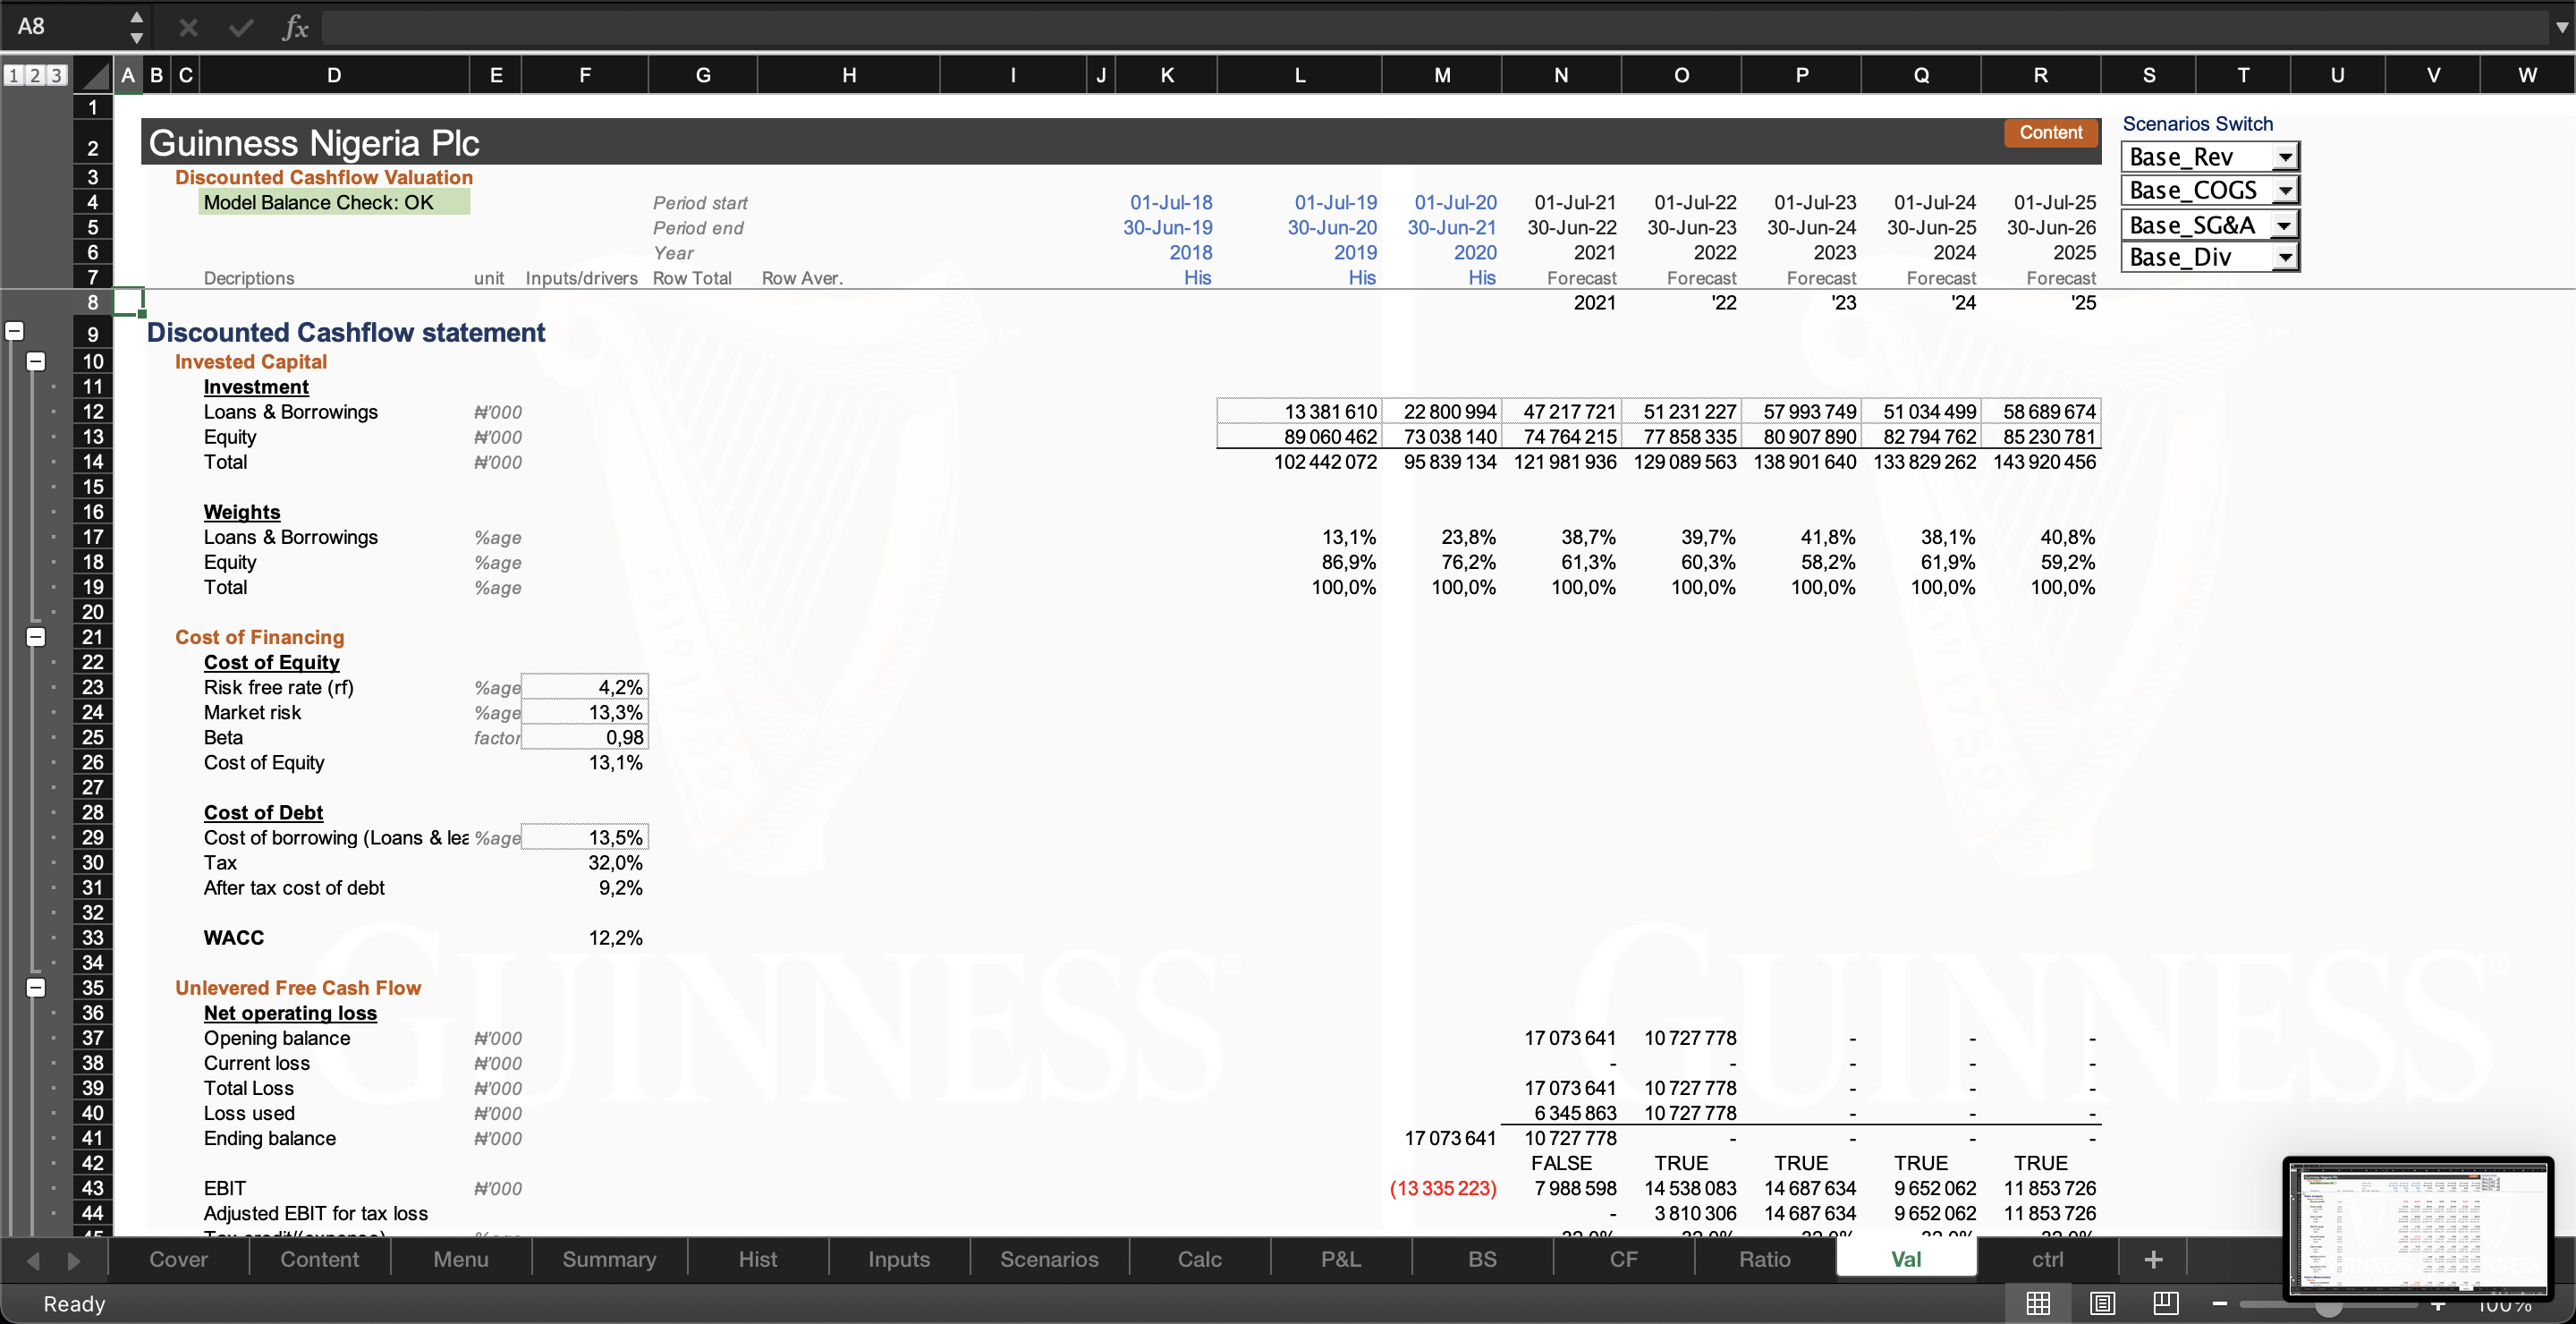Click the confirm checkmark formula bar icon
Image resolution: width=2576 pixels, height=1324 pixels.
point(240,27)
